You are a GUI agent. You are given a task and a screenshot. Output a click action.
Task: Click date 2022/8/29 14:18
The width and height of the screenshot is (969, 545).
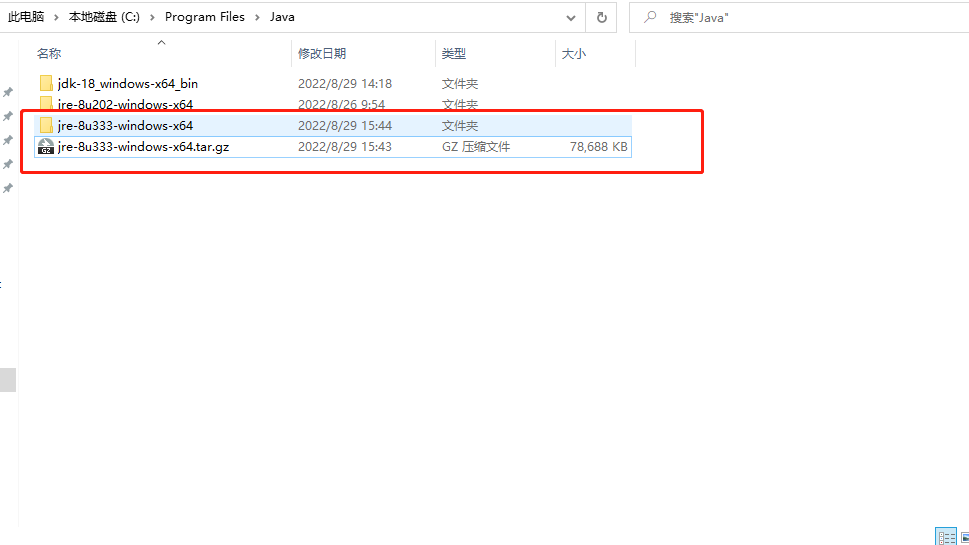[345, 83]
